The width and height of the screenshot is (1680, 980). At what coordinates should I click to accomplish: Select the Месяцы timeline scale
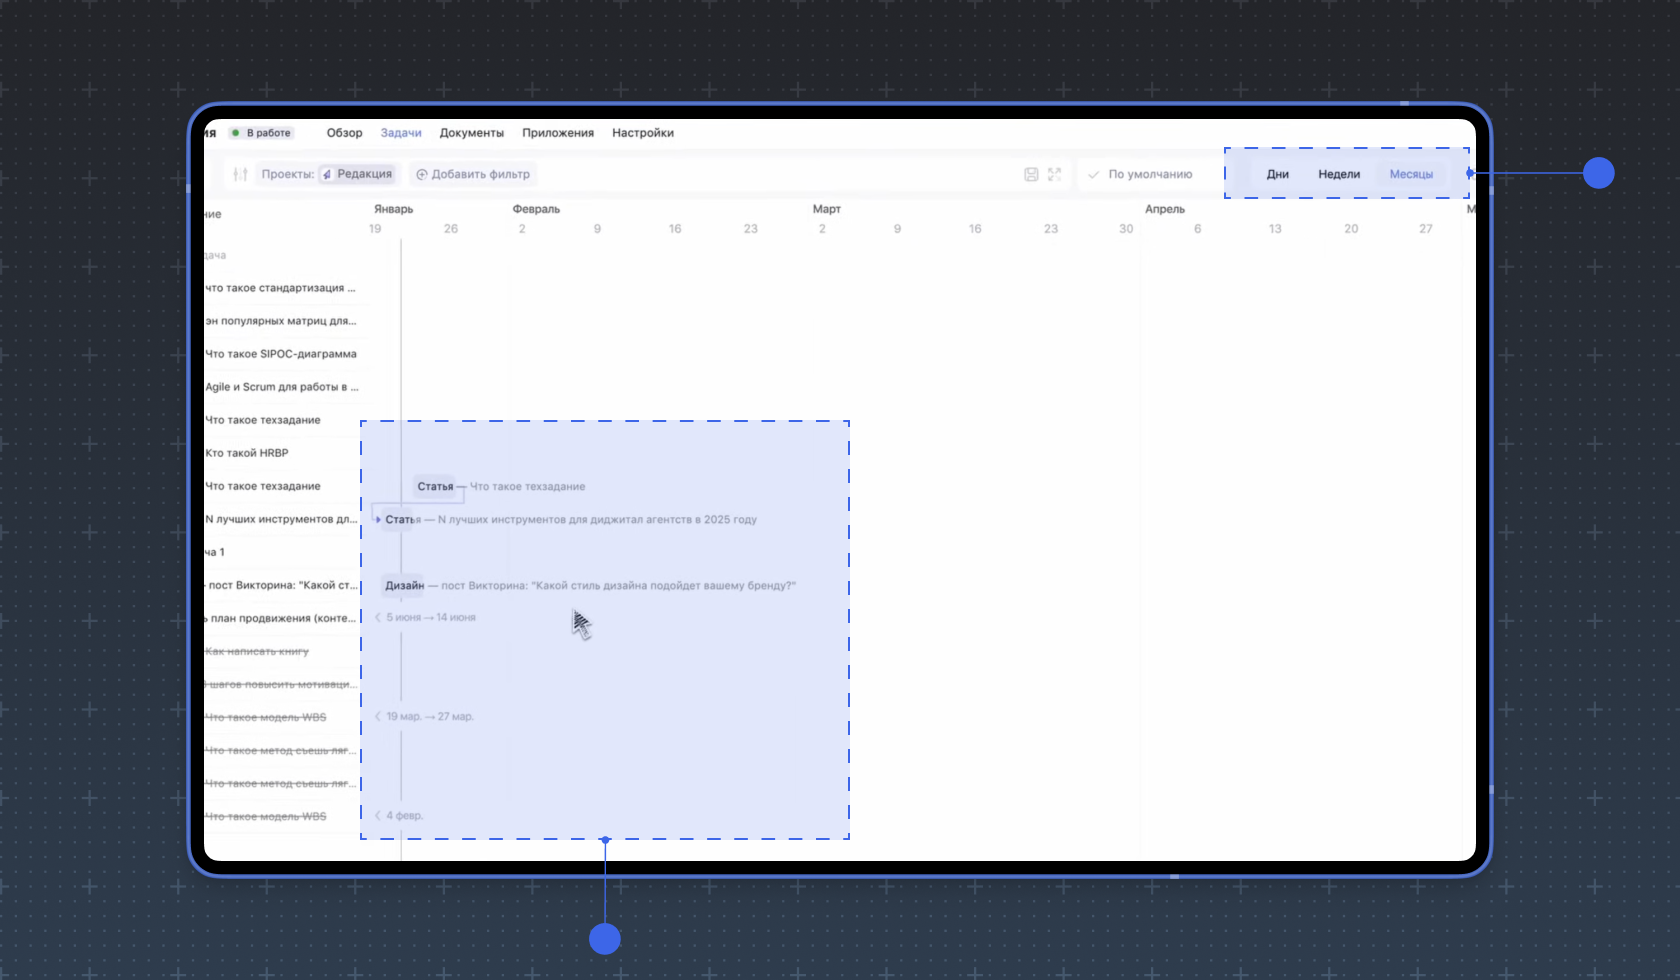pyautogui.click(x=1410, y=174)
